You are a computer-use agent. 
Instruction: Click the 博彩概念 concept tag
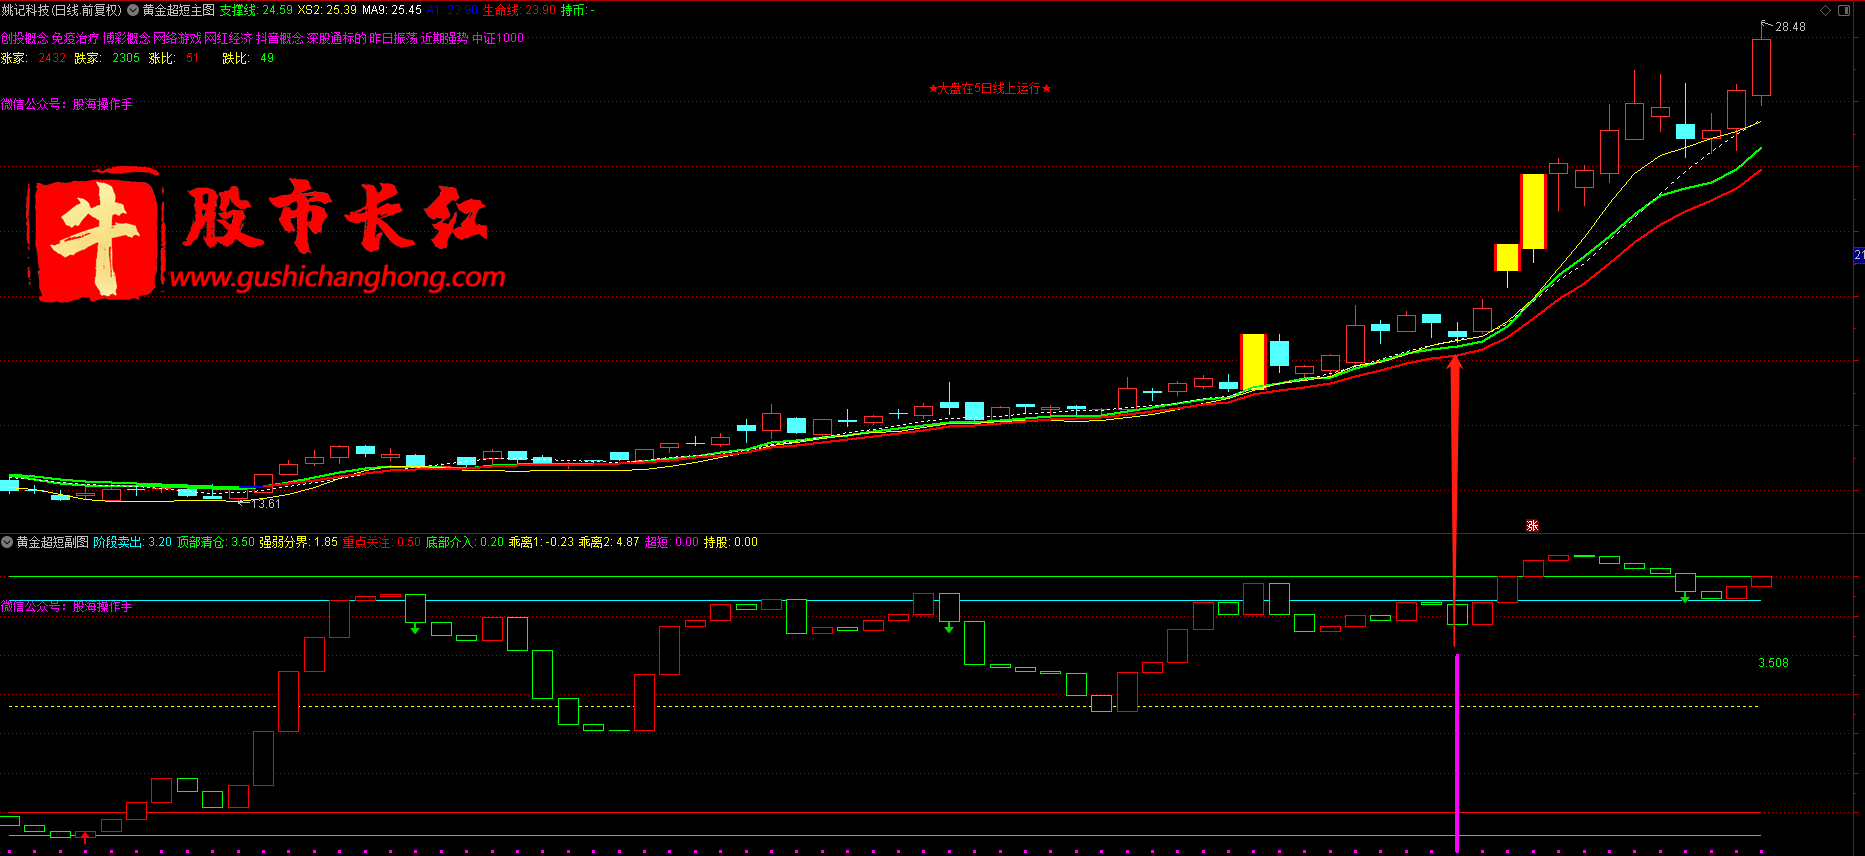click(x=126, y=38)
